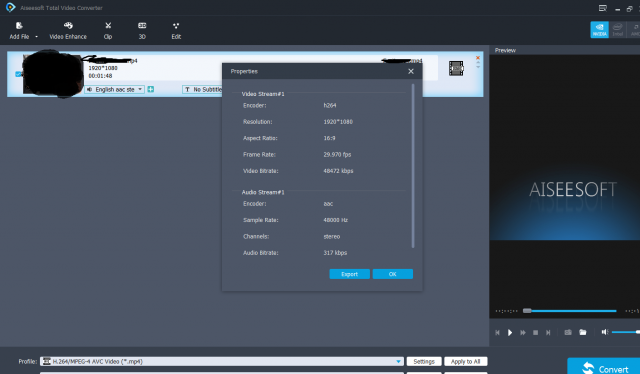This screenshot has width=640, height=374.
Task: Click the blacked-out video thumbnail in file list
Action: click(x=53, y=73)
